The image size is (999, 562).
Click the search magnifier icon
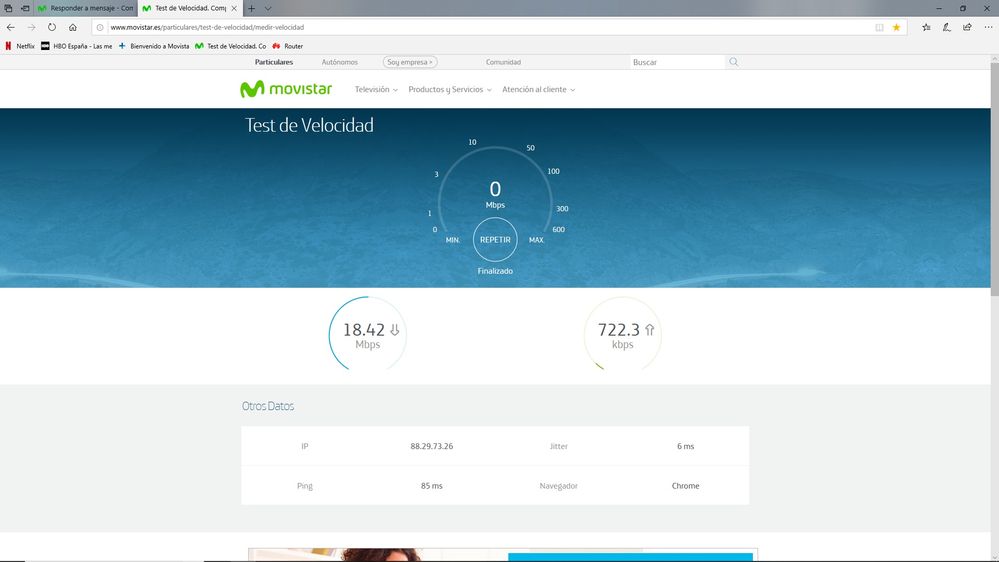pyautogui.click(x=733, y=62)
